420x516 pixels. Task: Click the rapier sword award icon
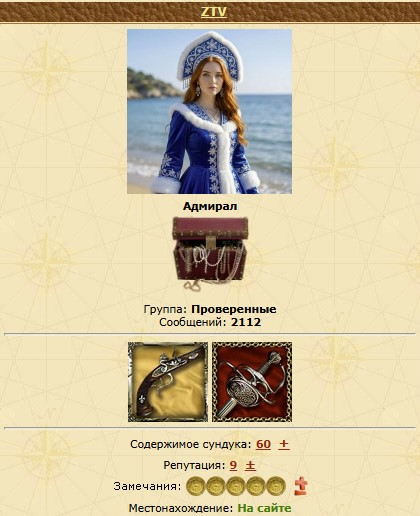(x=252, y=382)
